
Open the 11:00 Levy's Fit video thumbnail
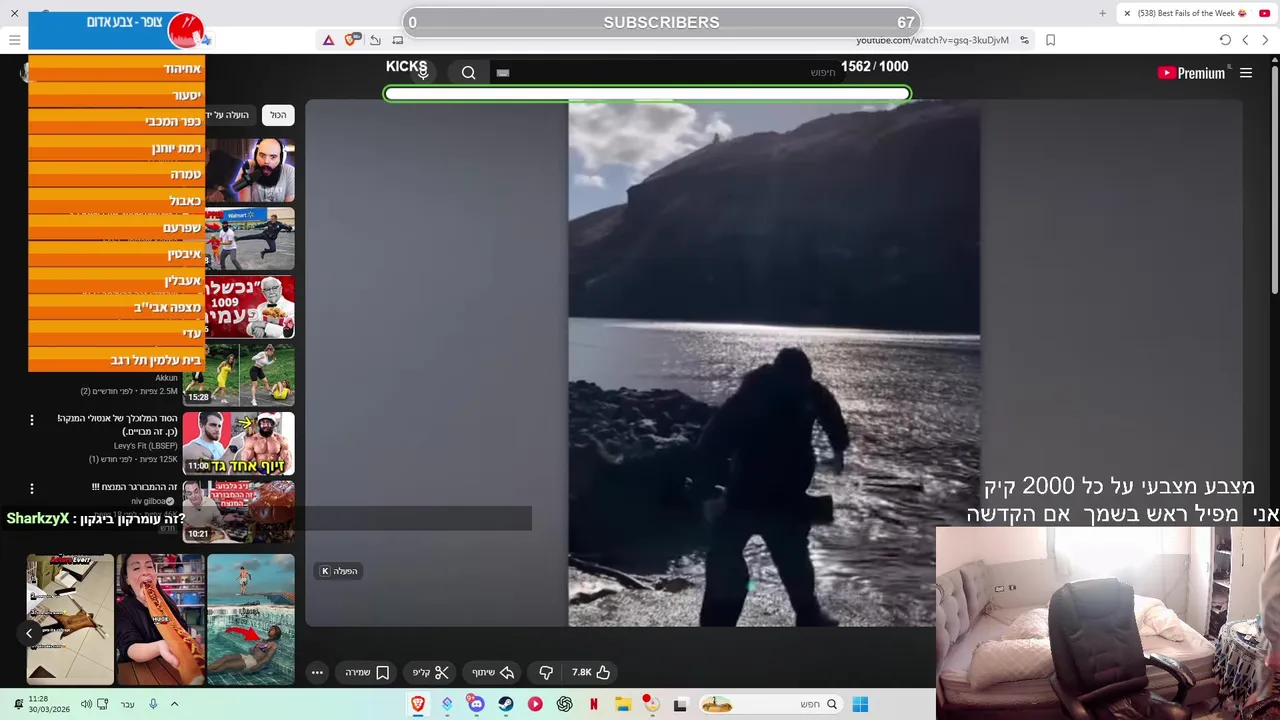click(239, 442)
